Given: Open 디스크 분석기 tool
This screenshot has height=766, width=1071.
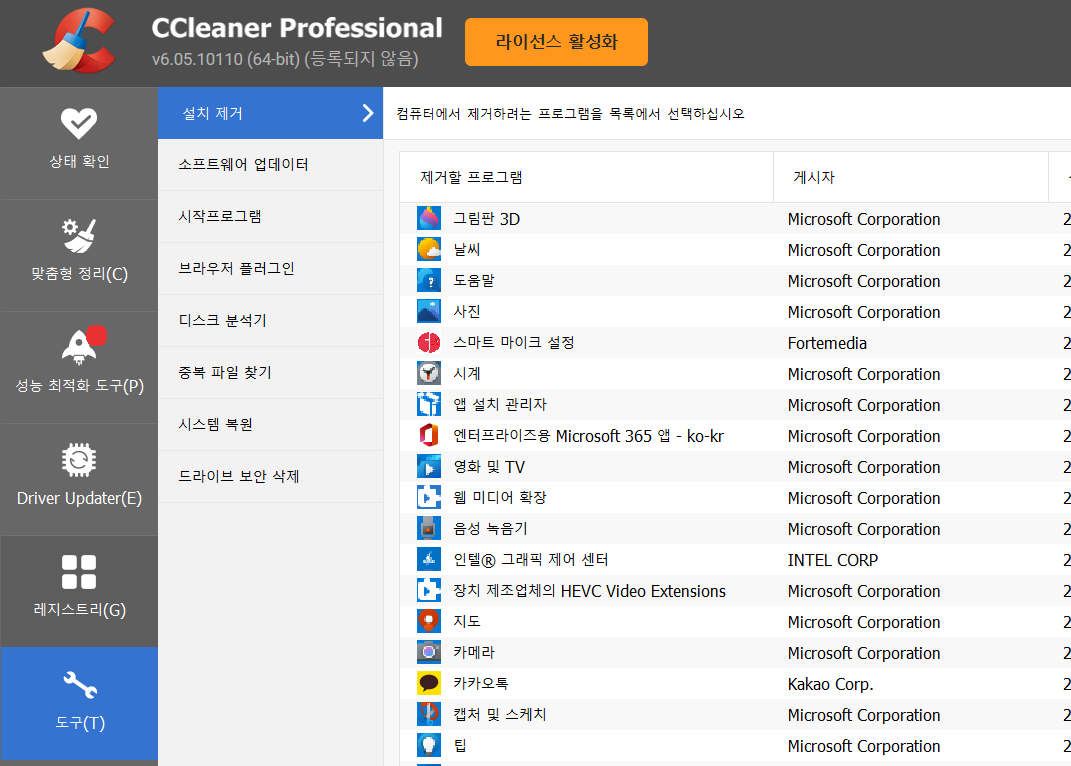Looking at the screenshot, I should coord(270,320).
